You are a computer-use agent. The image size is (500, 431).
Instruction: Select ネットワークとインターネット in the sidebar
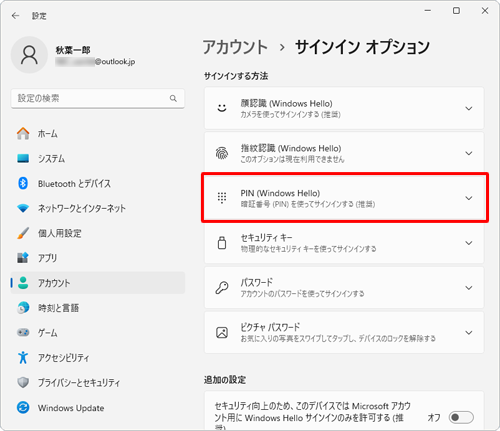(98, 208)
